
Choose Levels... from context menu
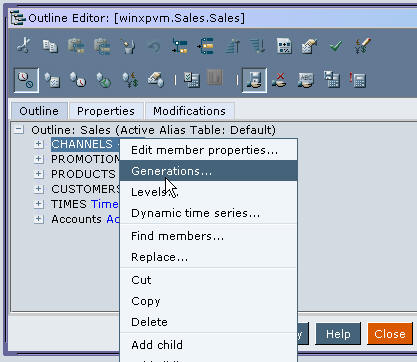click(x=208, y=192)
